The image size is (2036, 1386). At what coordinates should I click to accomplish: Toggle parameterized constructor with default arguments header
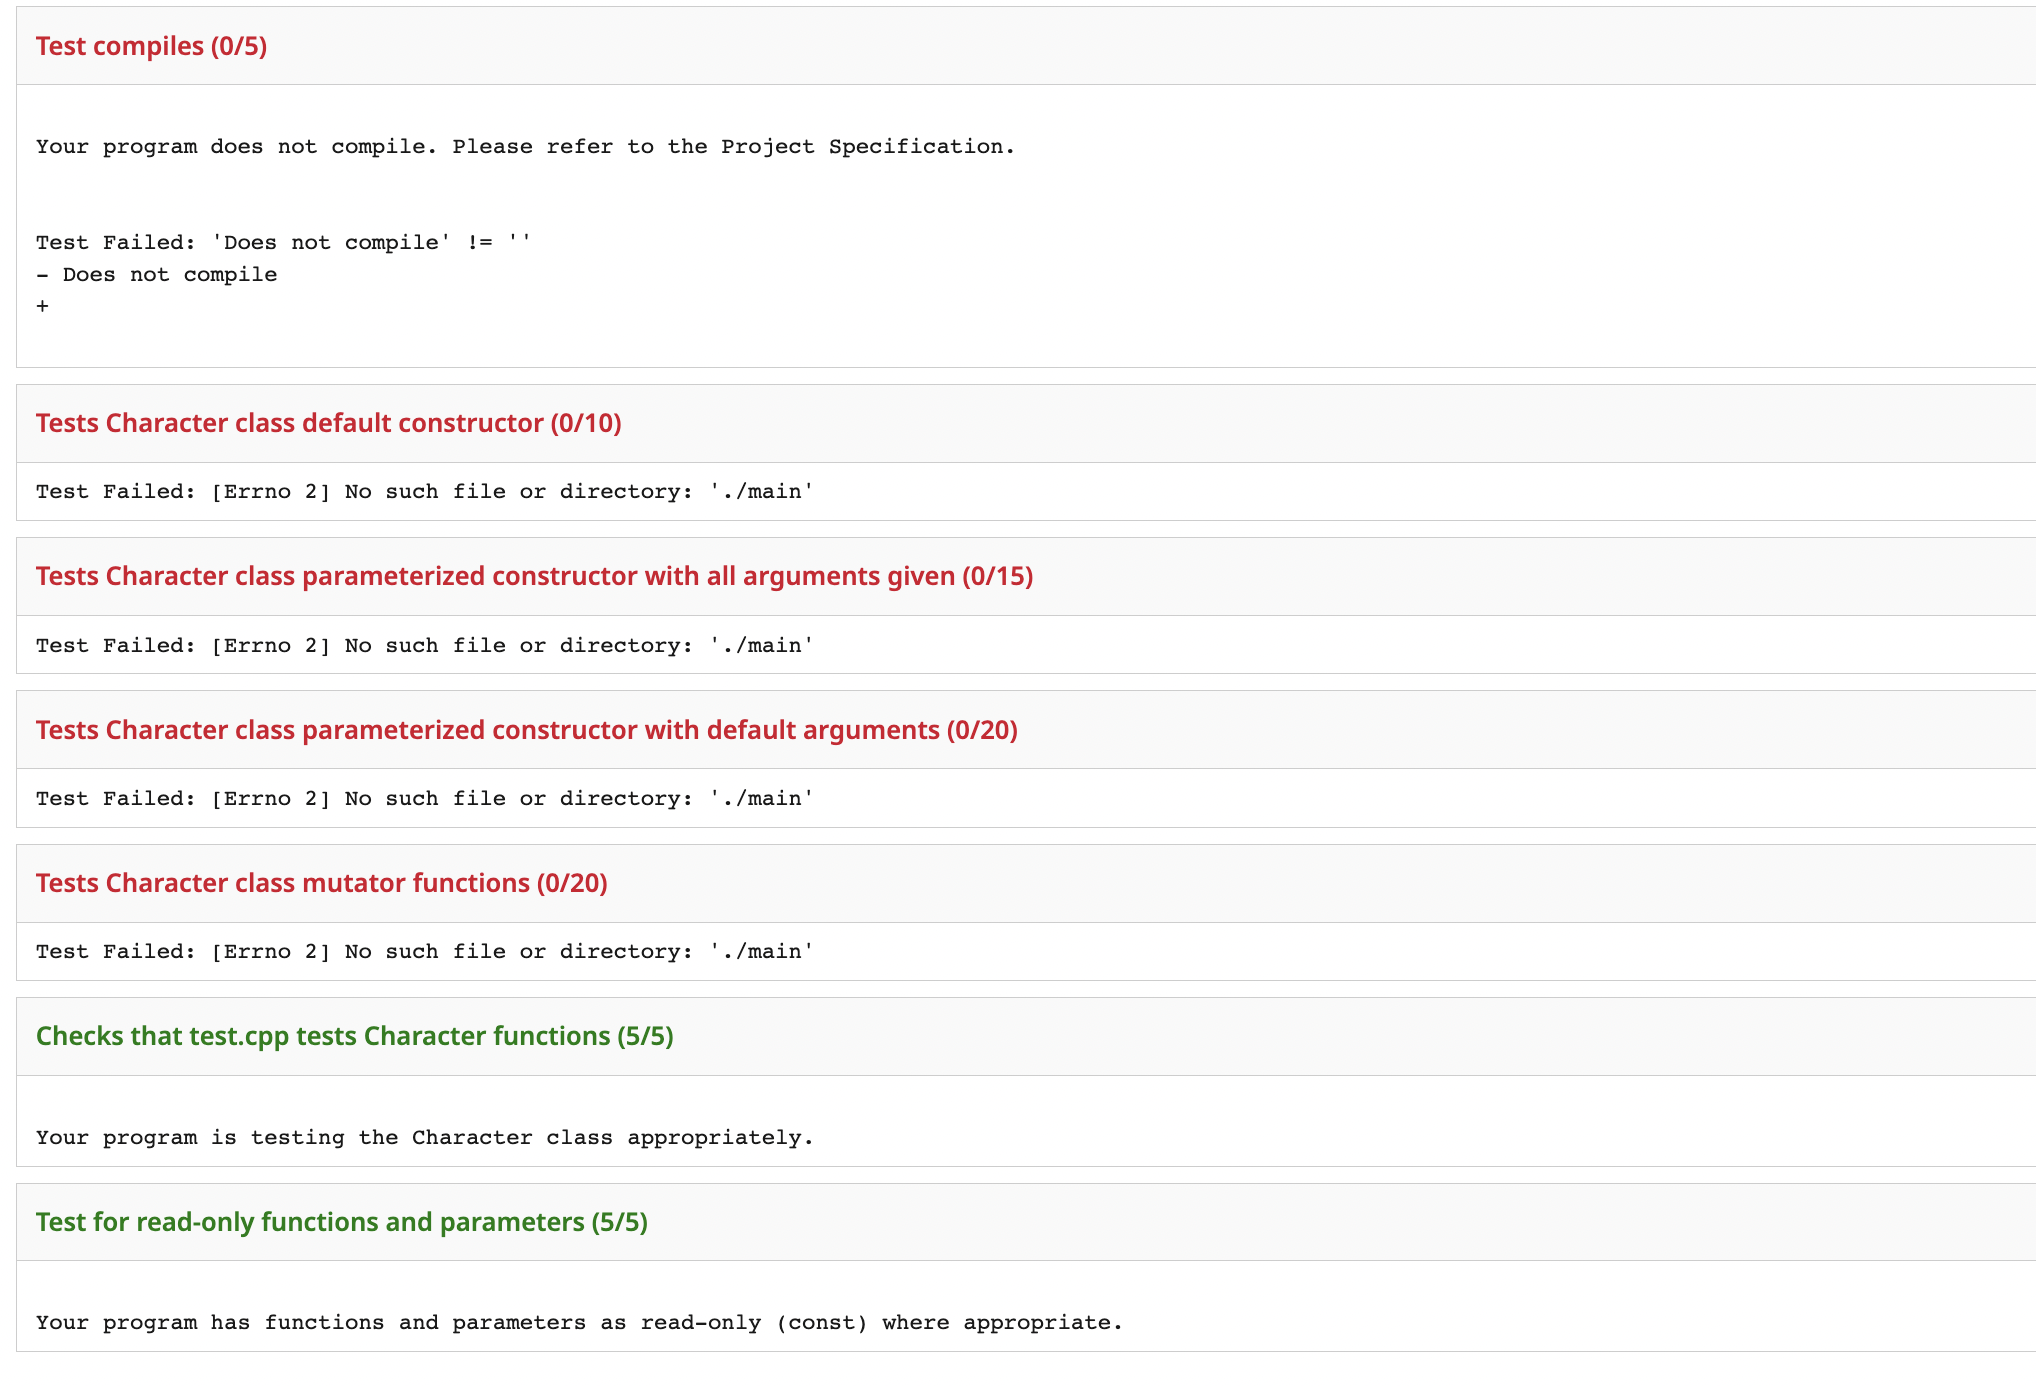[x=526, y=730]
